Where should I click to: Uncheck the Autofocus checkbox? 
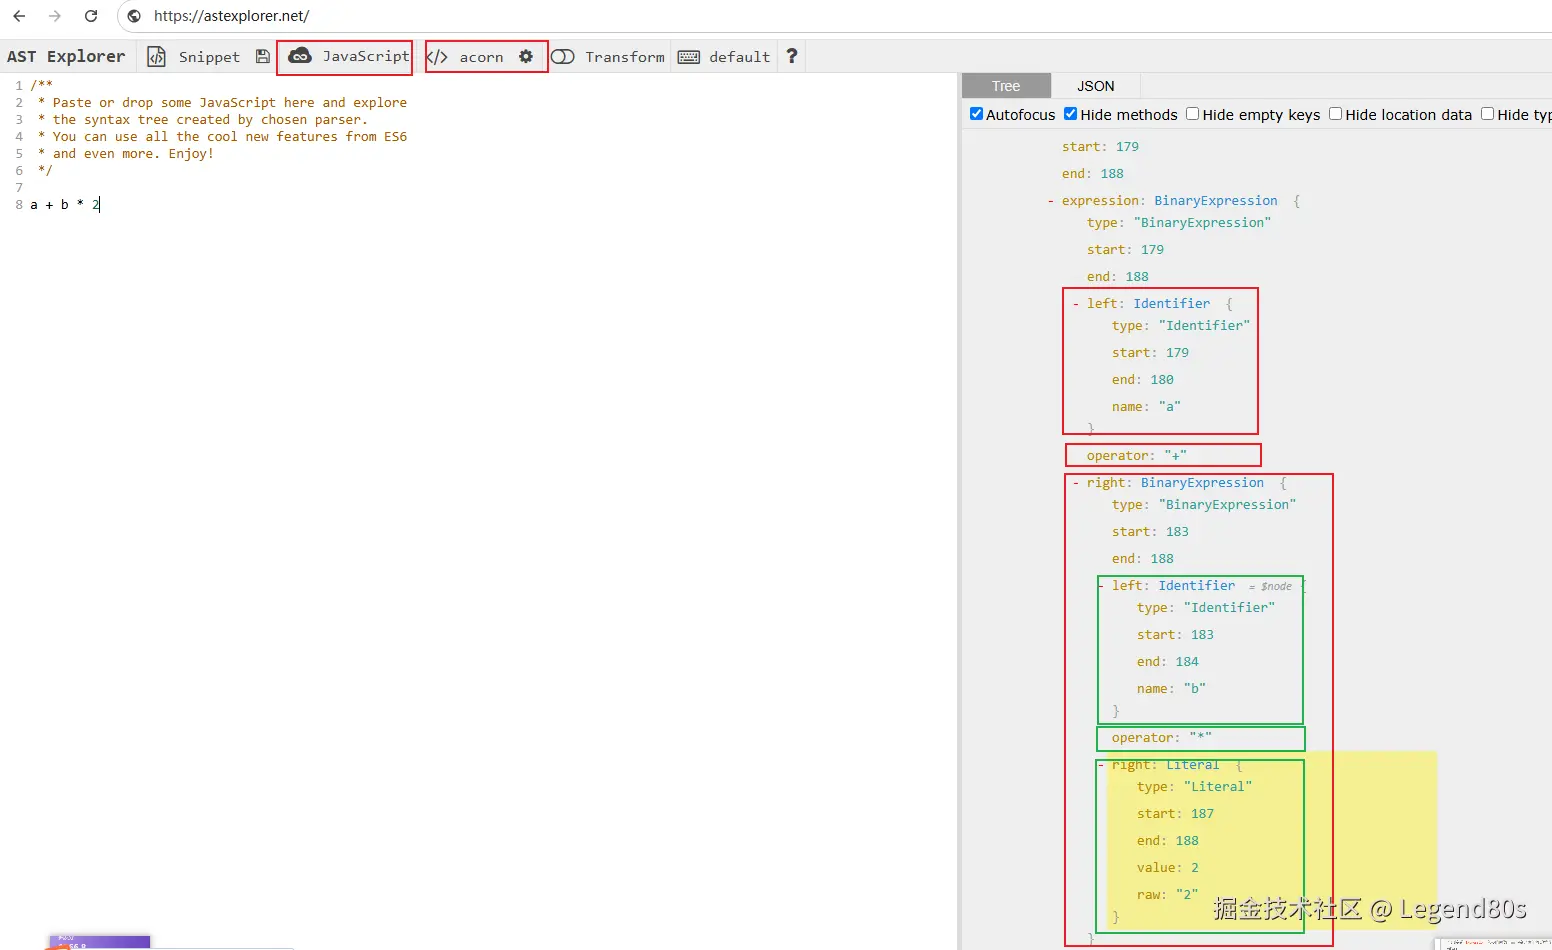(977, 114)
